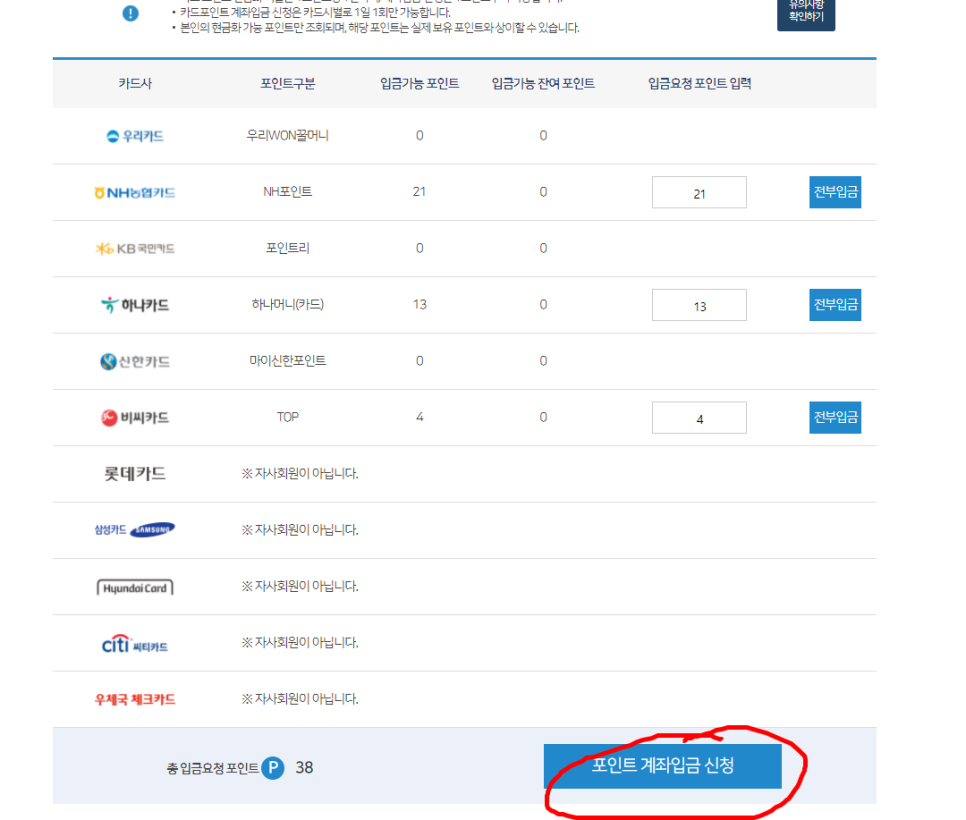
Task: Click the 총 입금요청 포인트 label
Action: (213, 768)
